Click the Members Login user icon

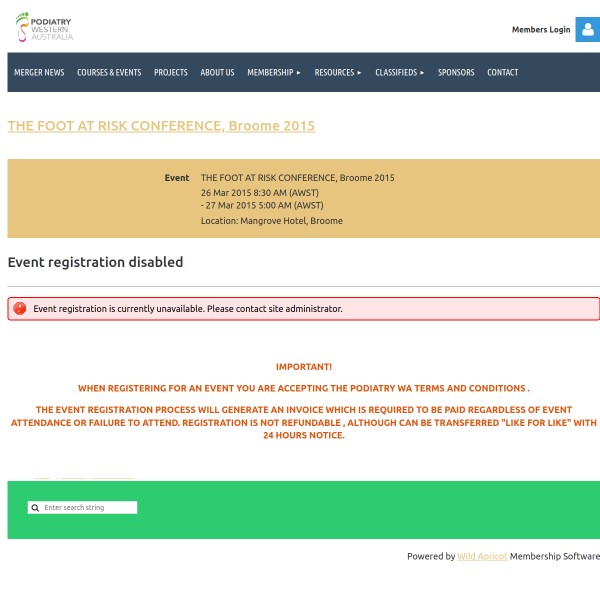point(587,29)
